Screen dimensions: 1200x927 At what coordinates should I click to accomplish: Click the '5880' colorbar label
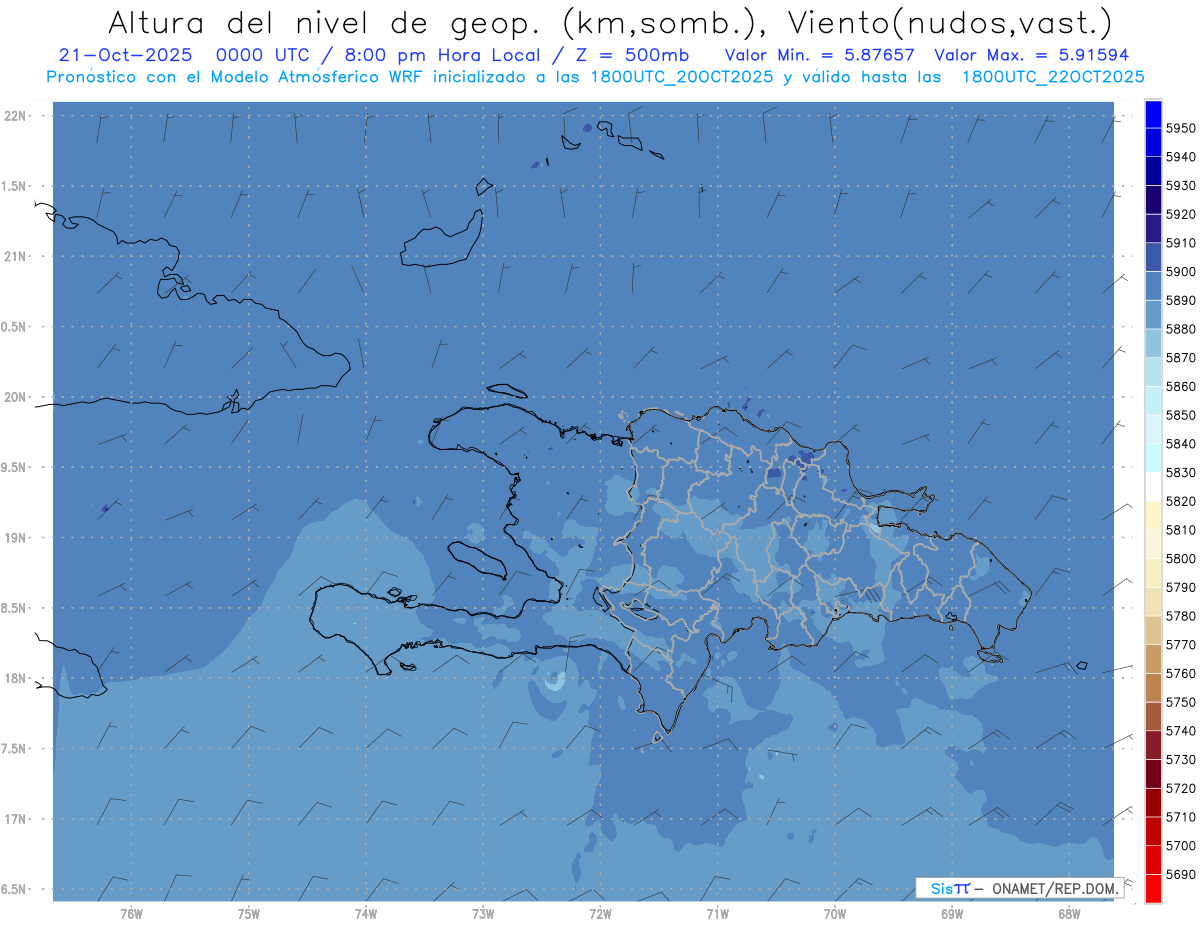coord(1181,329)
